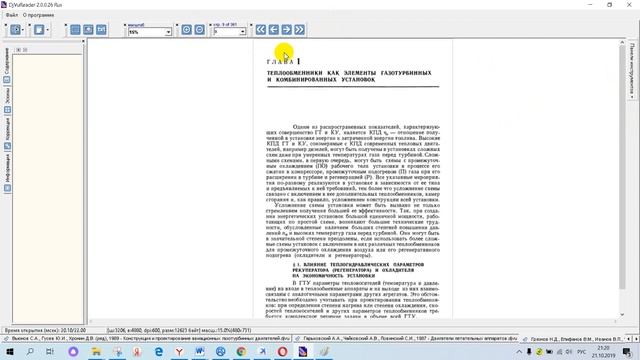Open the page number combo box
The width and height of the screenshot is (640, 360).
pyautogui.click(x=229, y=32)
